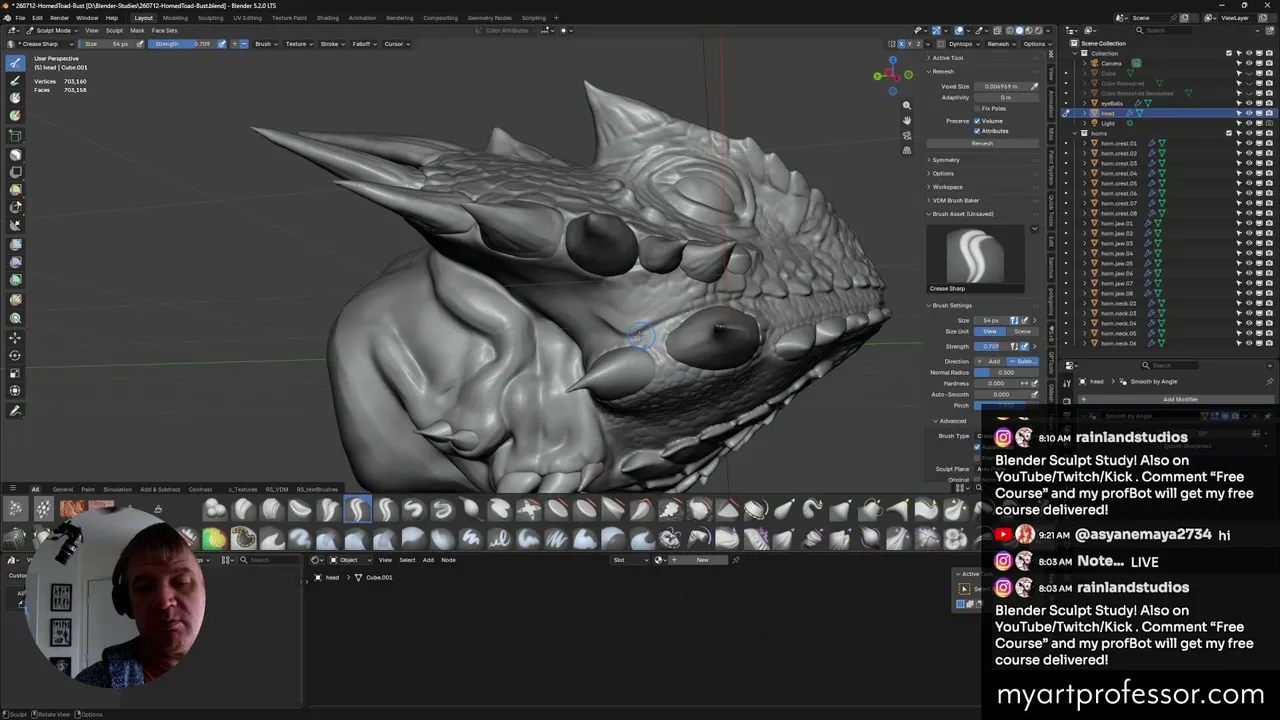Adjust the Normal Radius slider
This screenshot has width=1280, height=720.
click(x=1006, y=372)
